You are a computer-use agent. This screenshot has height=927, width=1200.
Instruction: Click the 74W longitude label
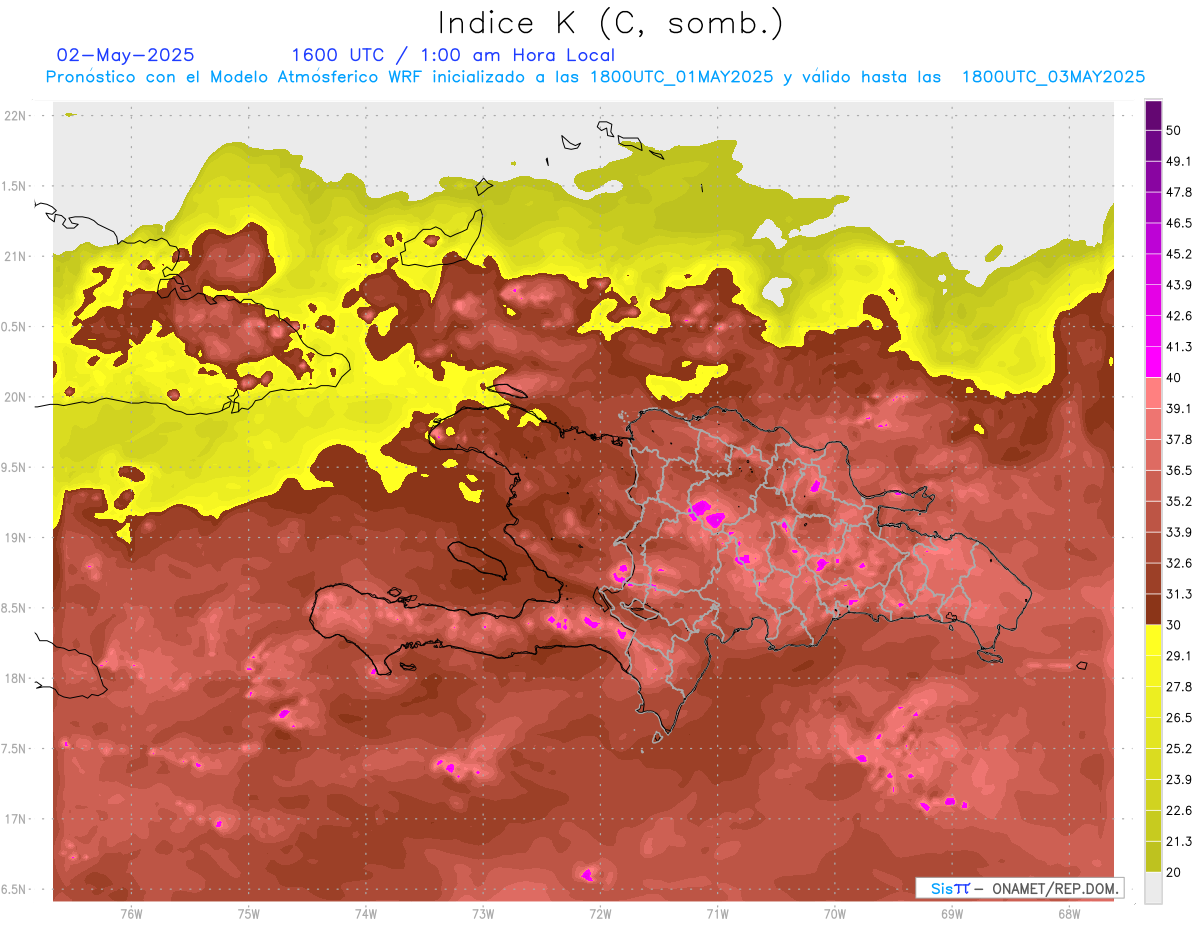pos(365,914)
